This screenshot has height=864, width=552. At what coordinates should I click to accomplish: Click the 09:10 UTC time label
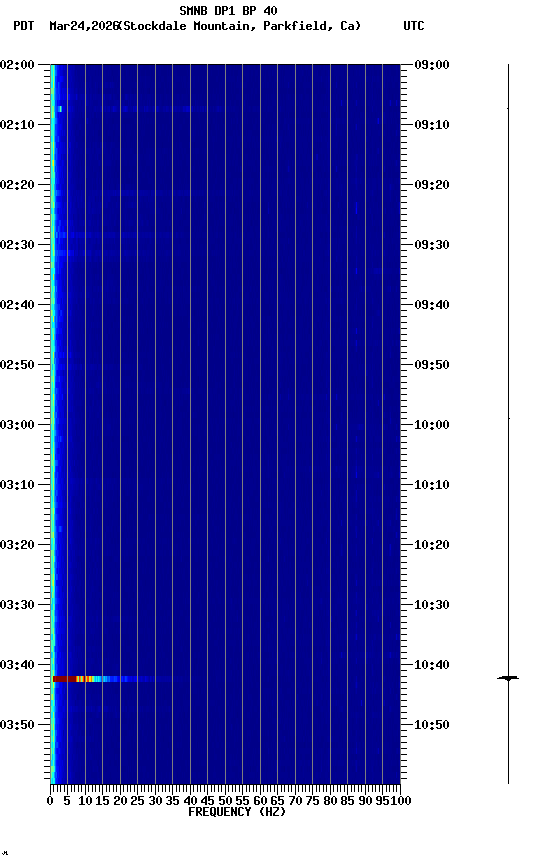432,125
